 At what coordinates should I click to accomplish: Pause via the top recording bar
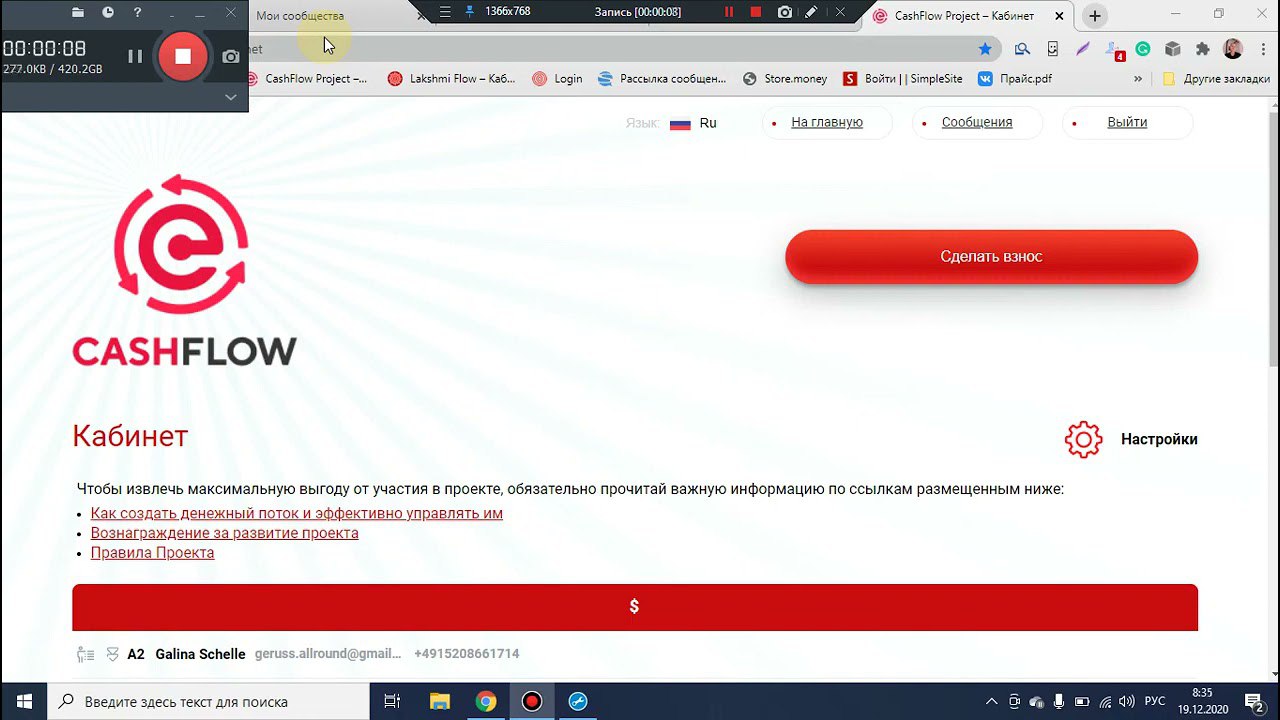tap(729, 12)
